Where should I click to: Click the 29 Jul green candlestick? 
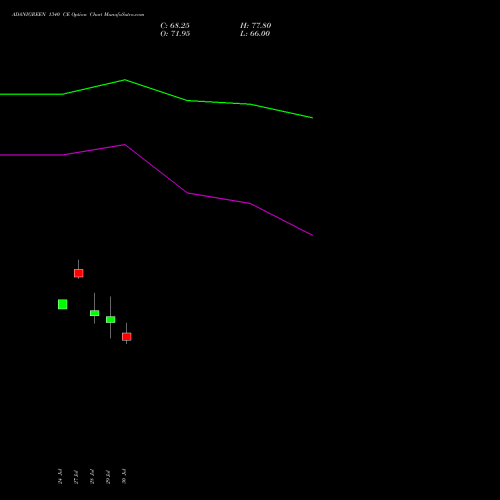(x=111, y=319)
